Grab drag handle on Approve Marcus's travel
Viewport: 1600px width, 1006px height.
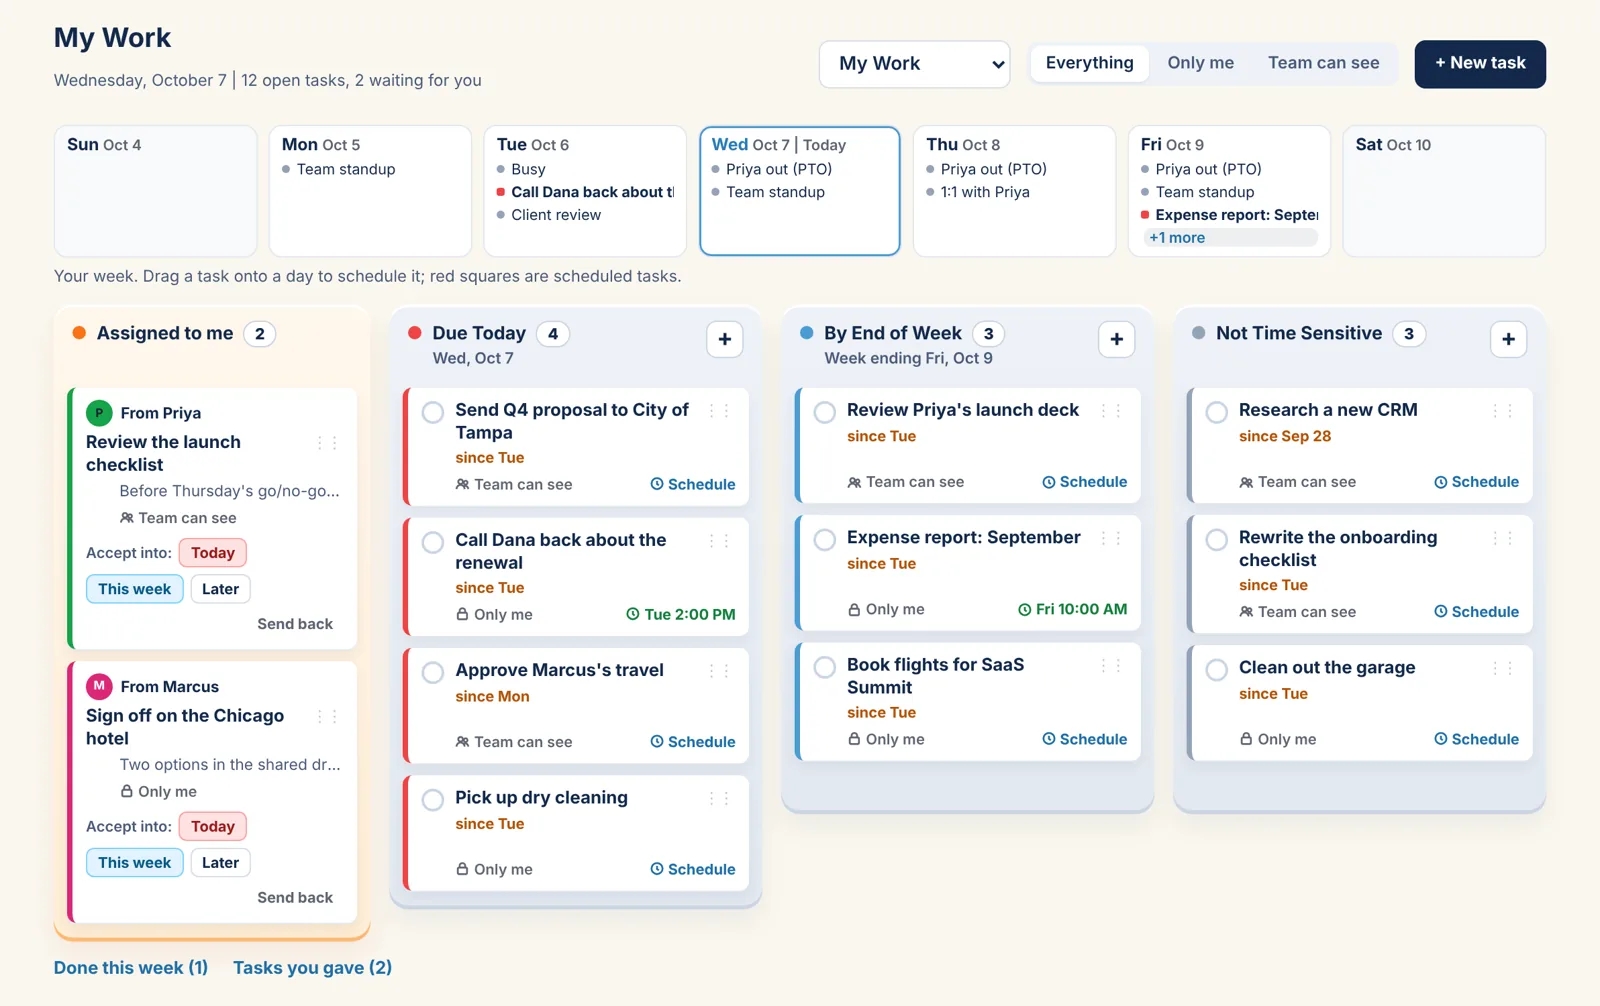point(719,671)
